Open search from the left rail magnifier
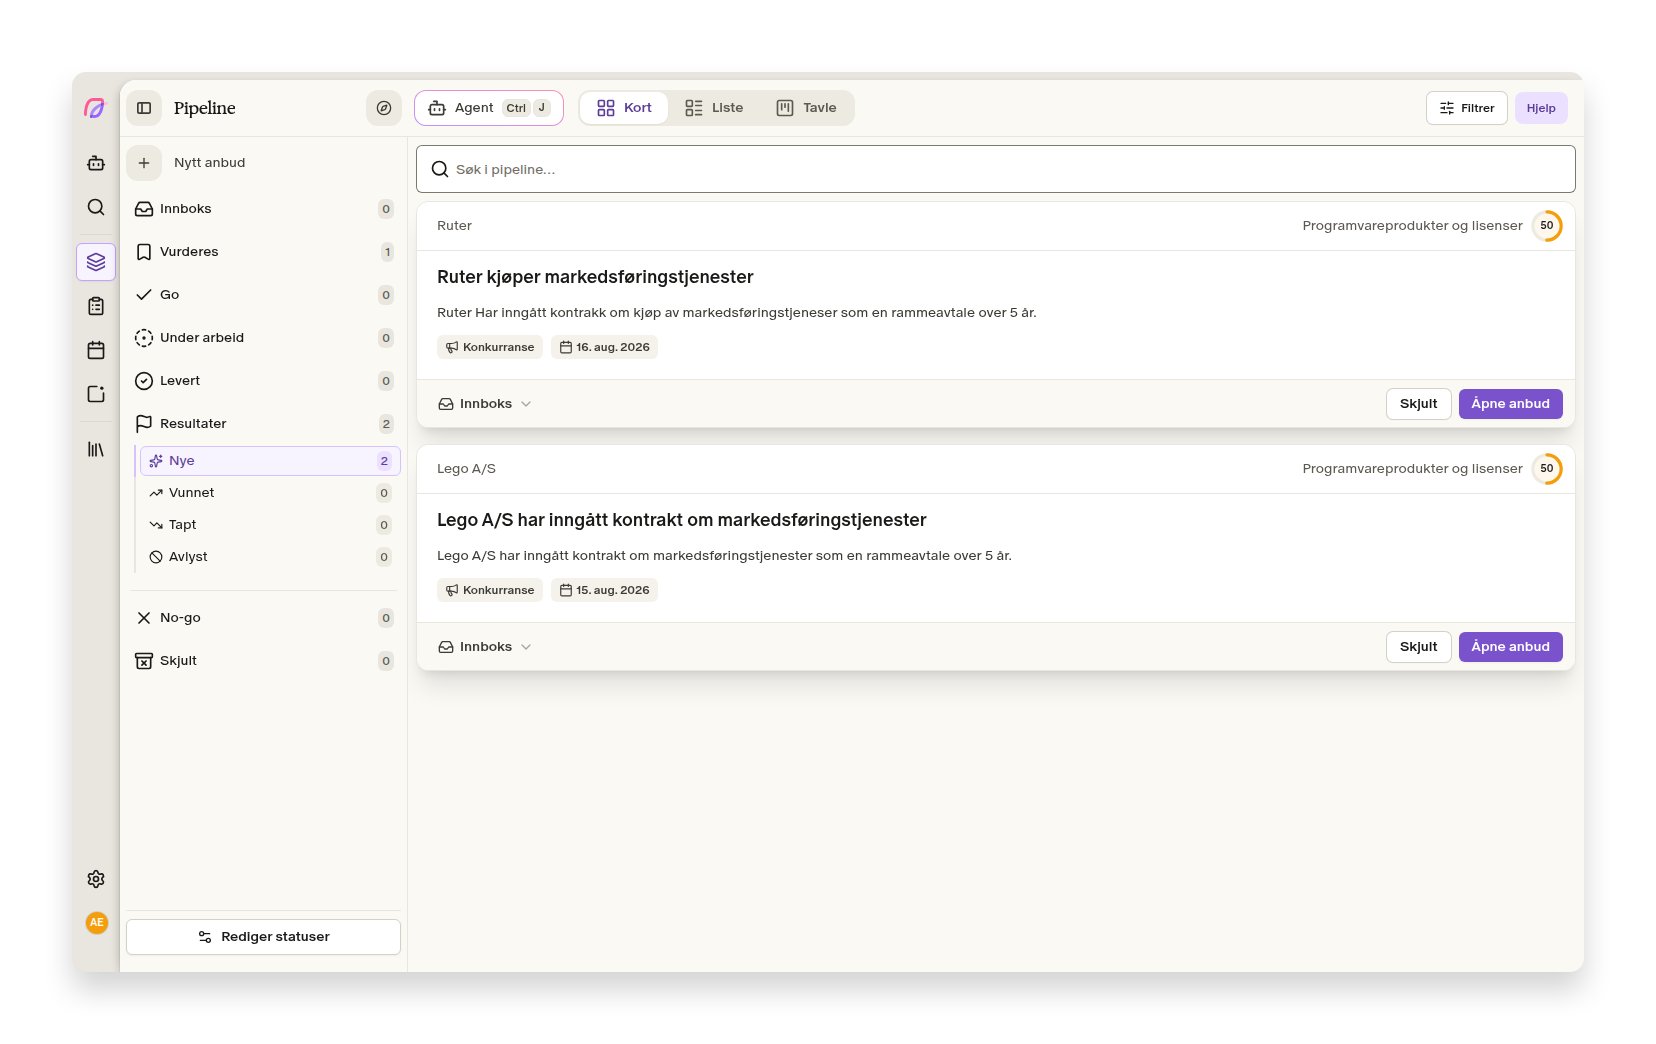This screenshot has height=1044, width=1656. [x=96, y=207]
